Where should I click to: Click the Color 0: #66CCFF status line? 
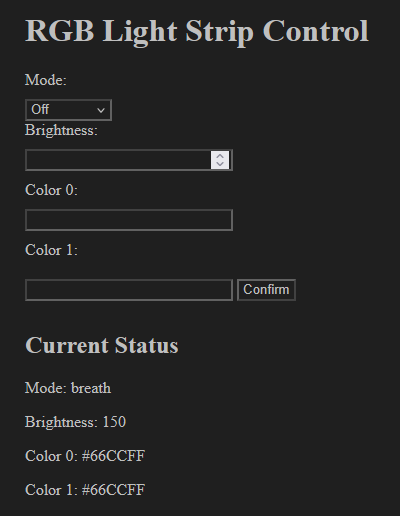[85, 456]
